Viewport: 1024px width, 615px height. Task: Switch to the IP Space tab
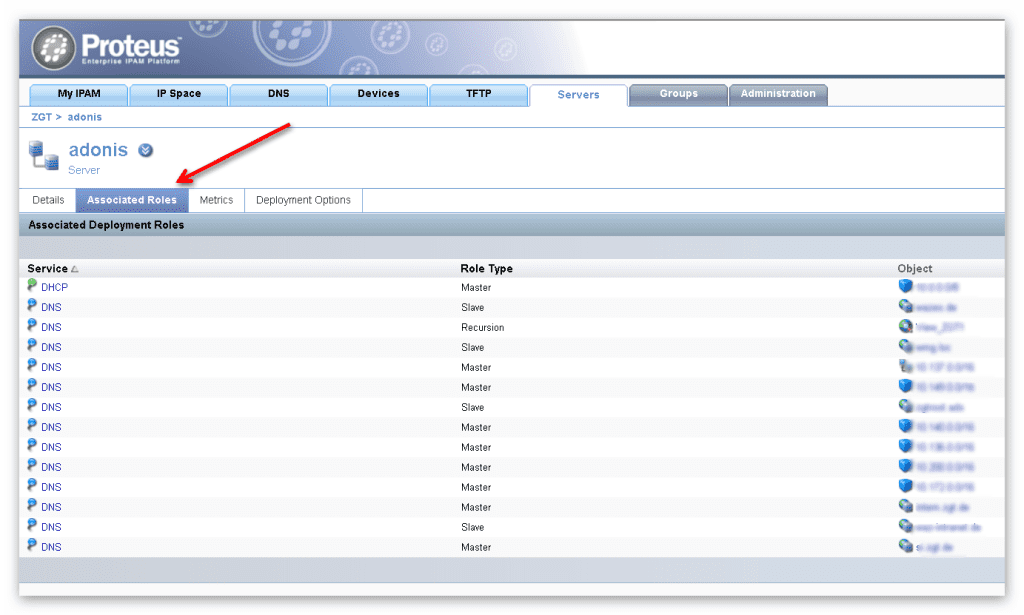pyautogui.click(x=179, y=94)
